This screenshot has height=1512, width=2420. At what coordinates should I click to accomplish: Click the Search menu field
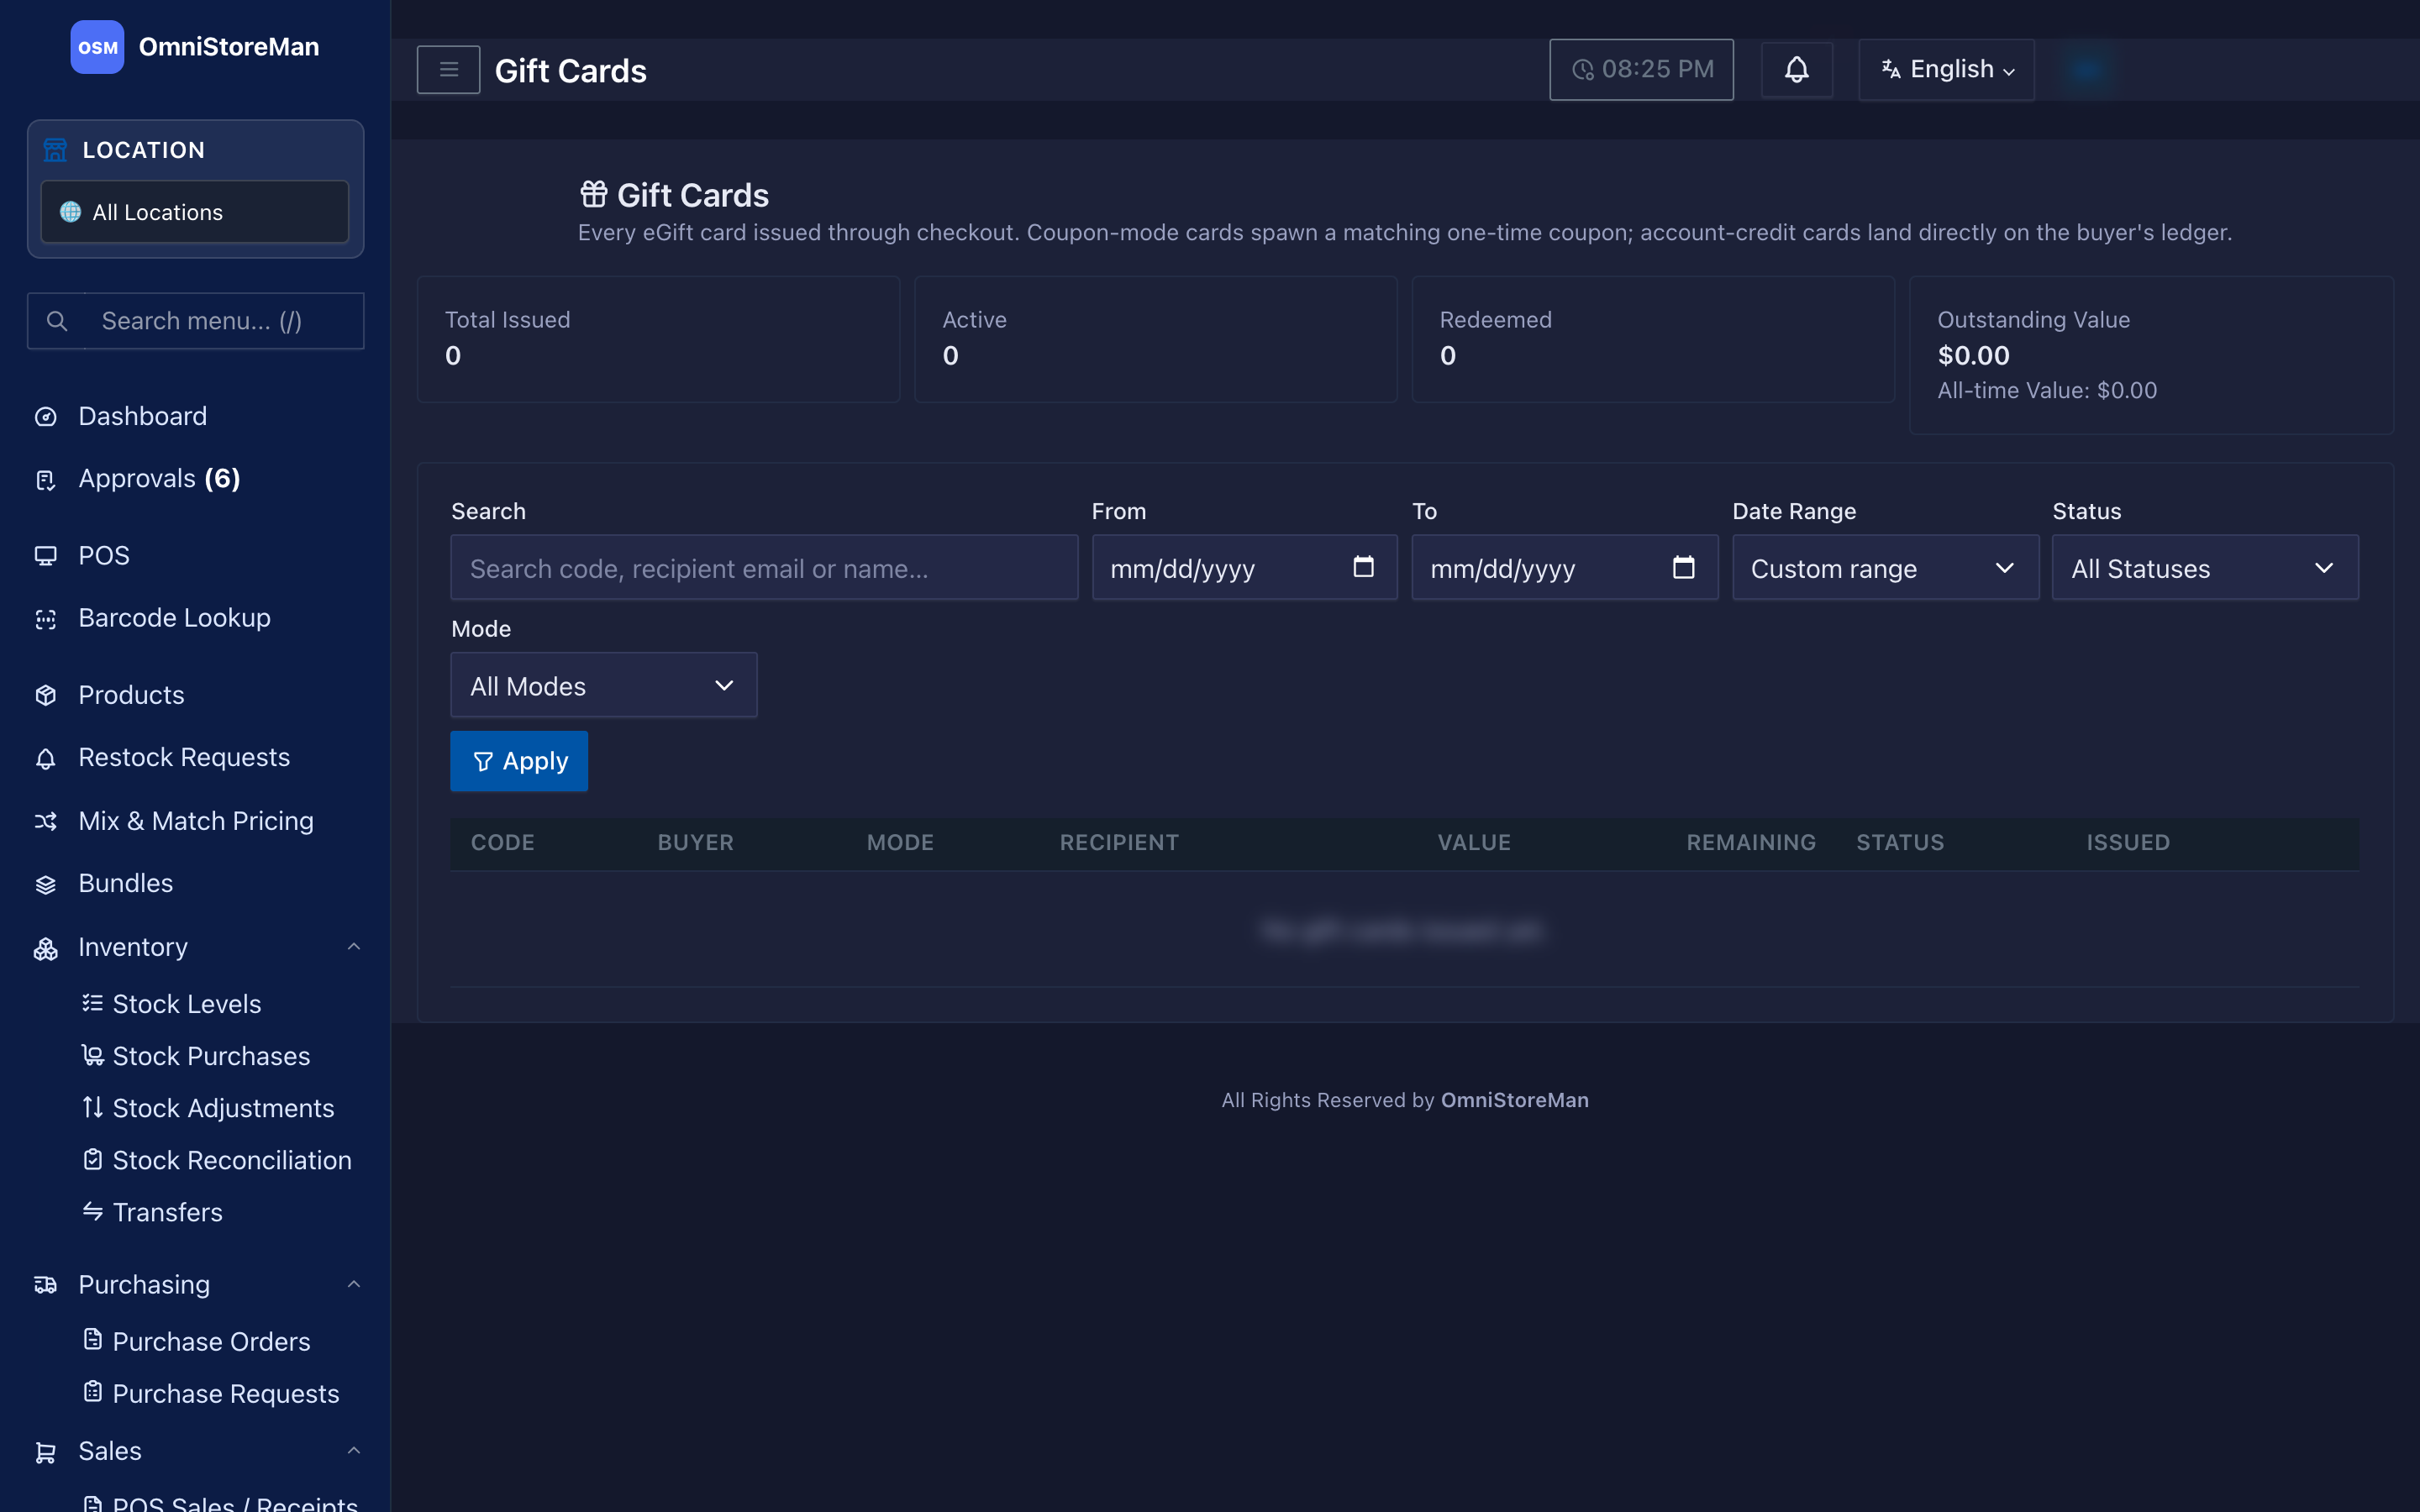pos(195,321)
